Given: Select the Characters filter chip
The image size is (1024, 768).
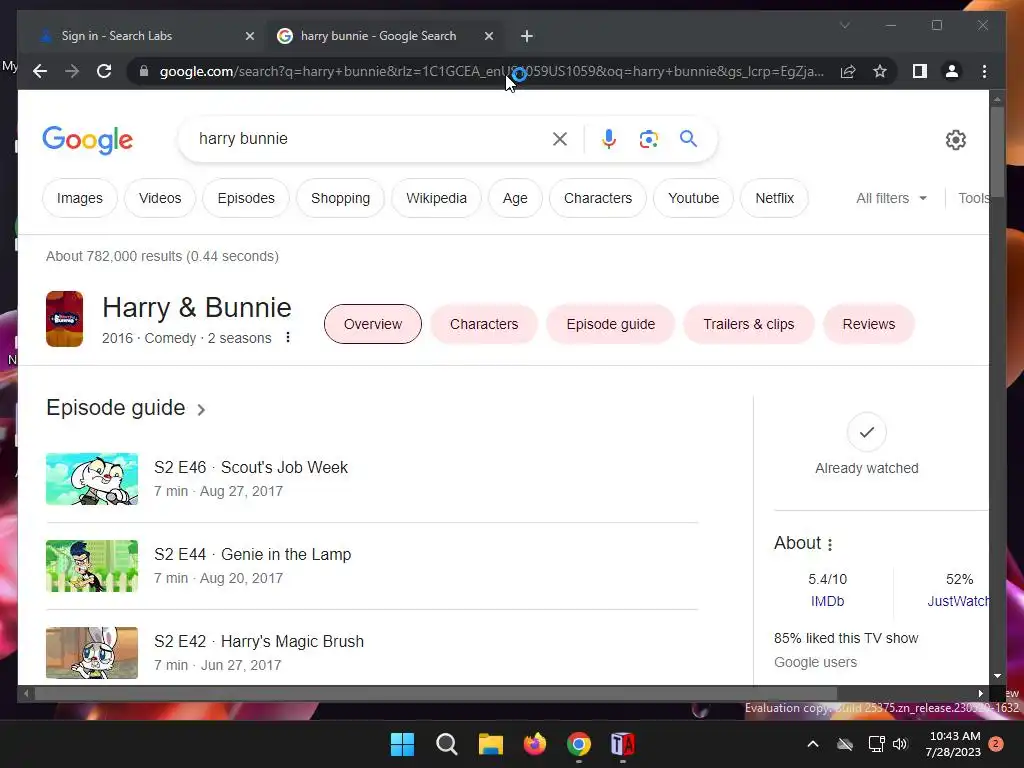Looking at the screenshot, I should click(x=598, y=198).
